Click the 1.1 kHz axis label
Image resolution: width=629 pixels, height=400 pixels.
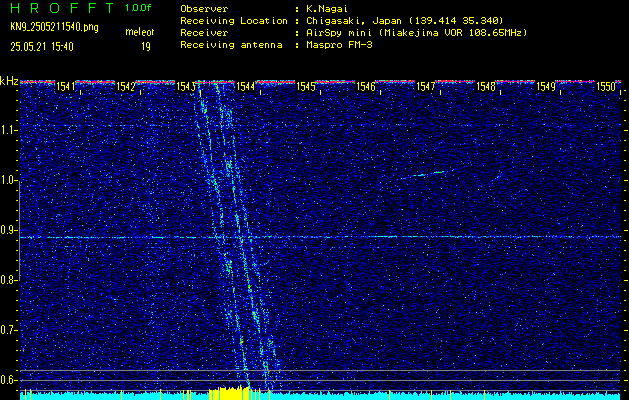tap(7, 130)
